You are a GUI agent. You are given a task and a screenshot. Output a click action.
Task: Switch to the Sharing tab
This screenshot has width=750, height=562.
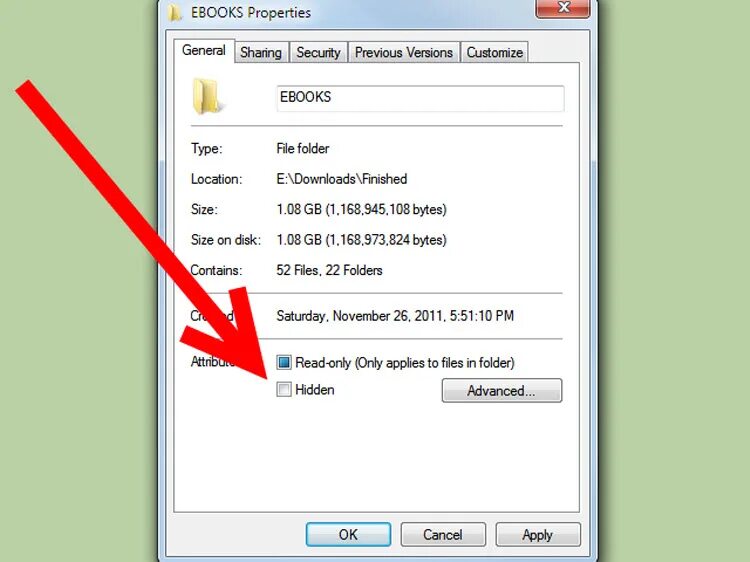pyautogui.click(x=261, y=52)
